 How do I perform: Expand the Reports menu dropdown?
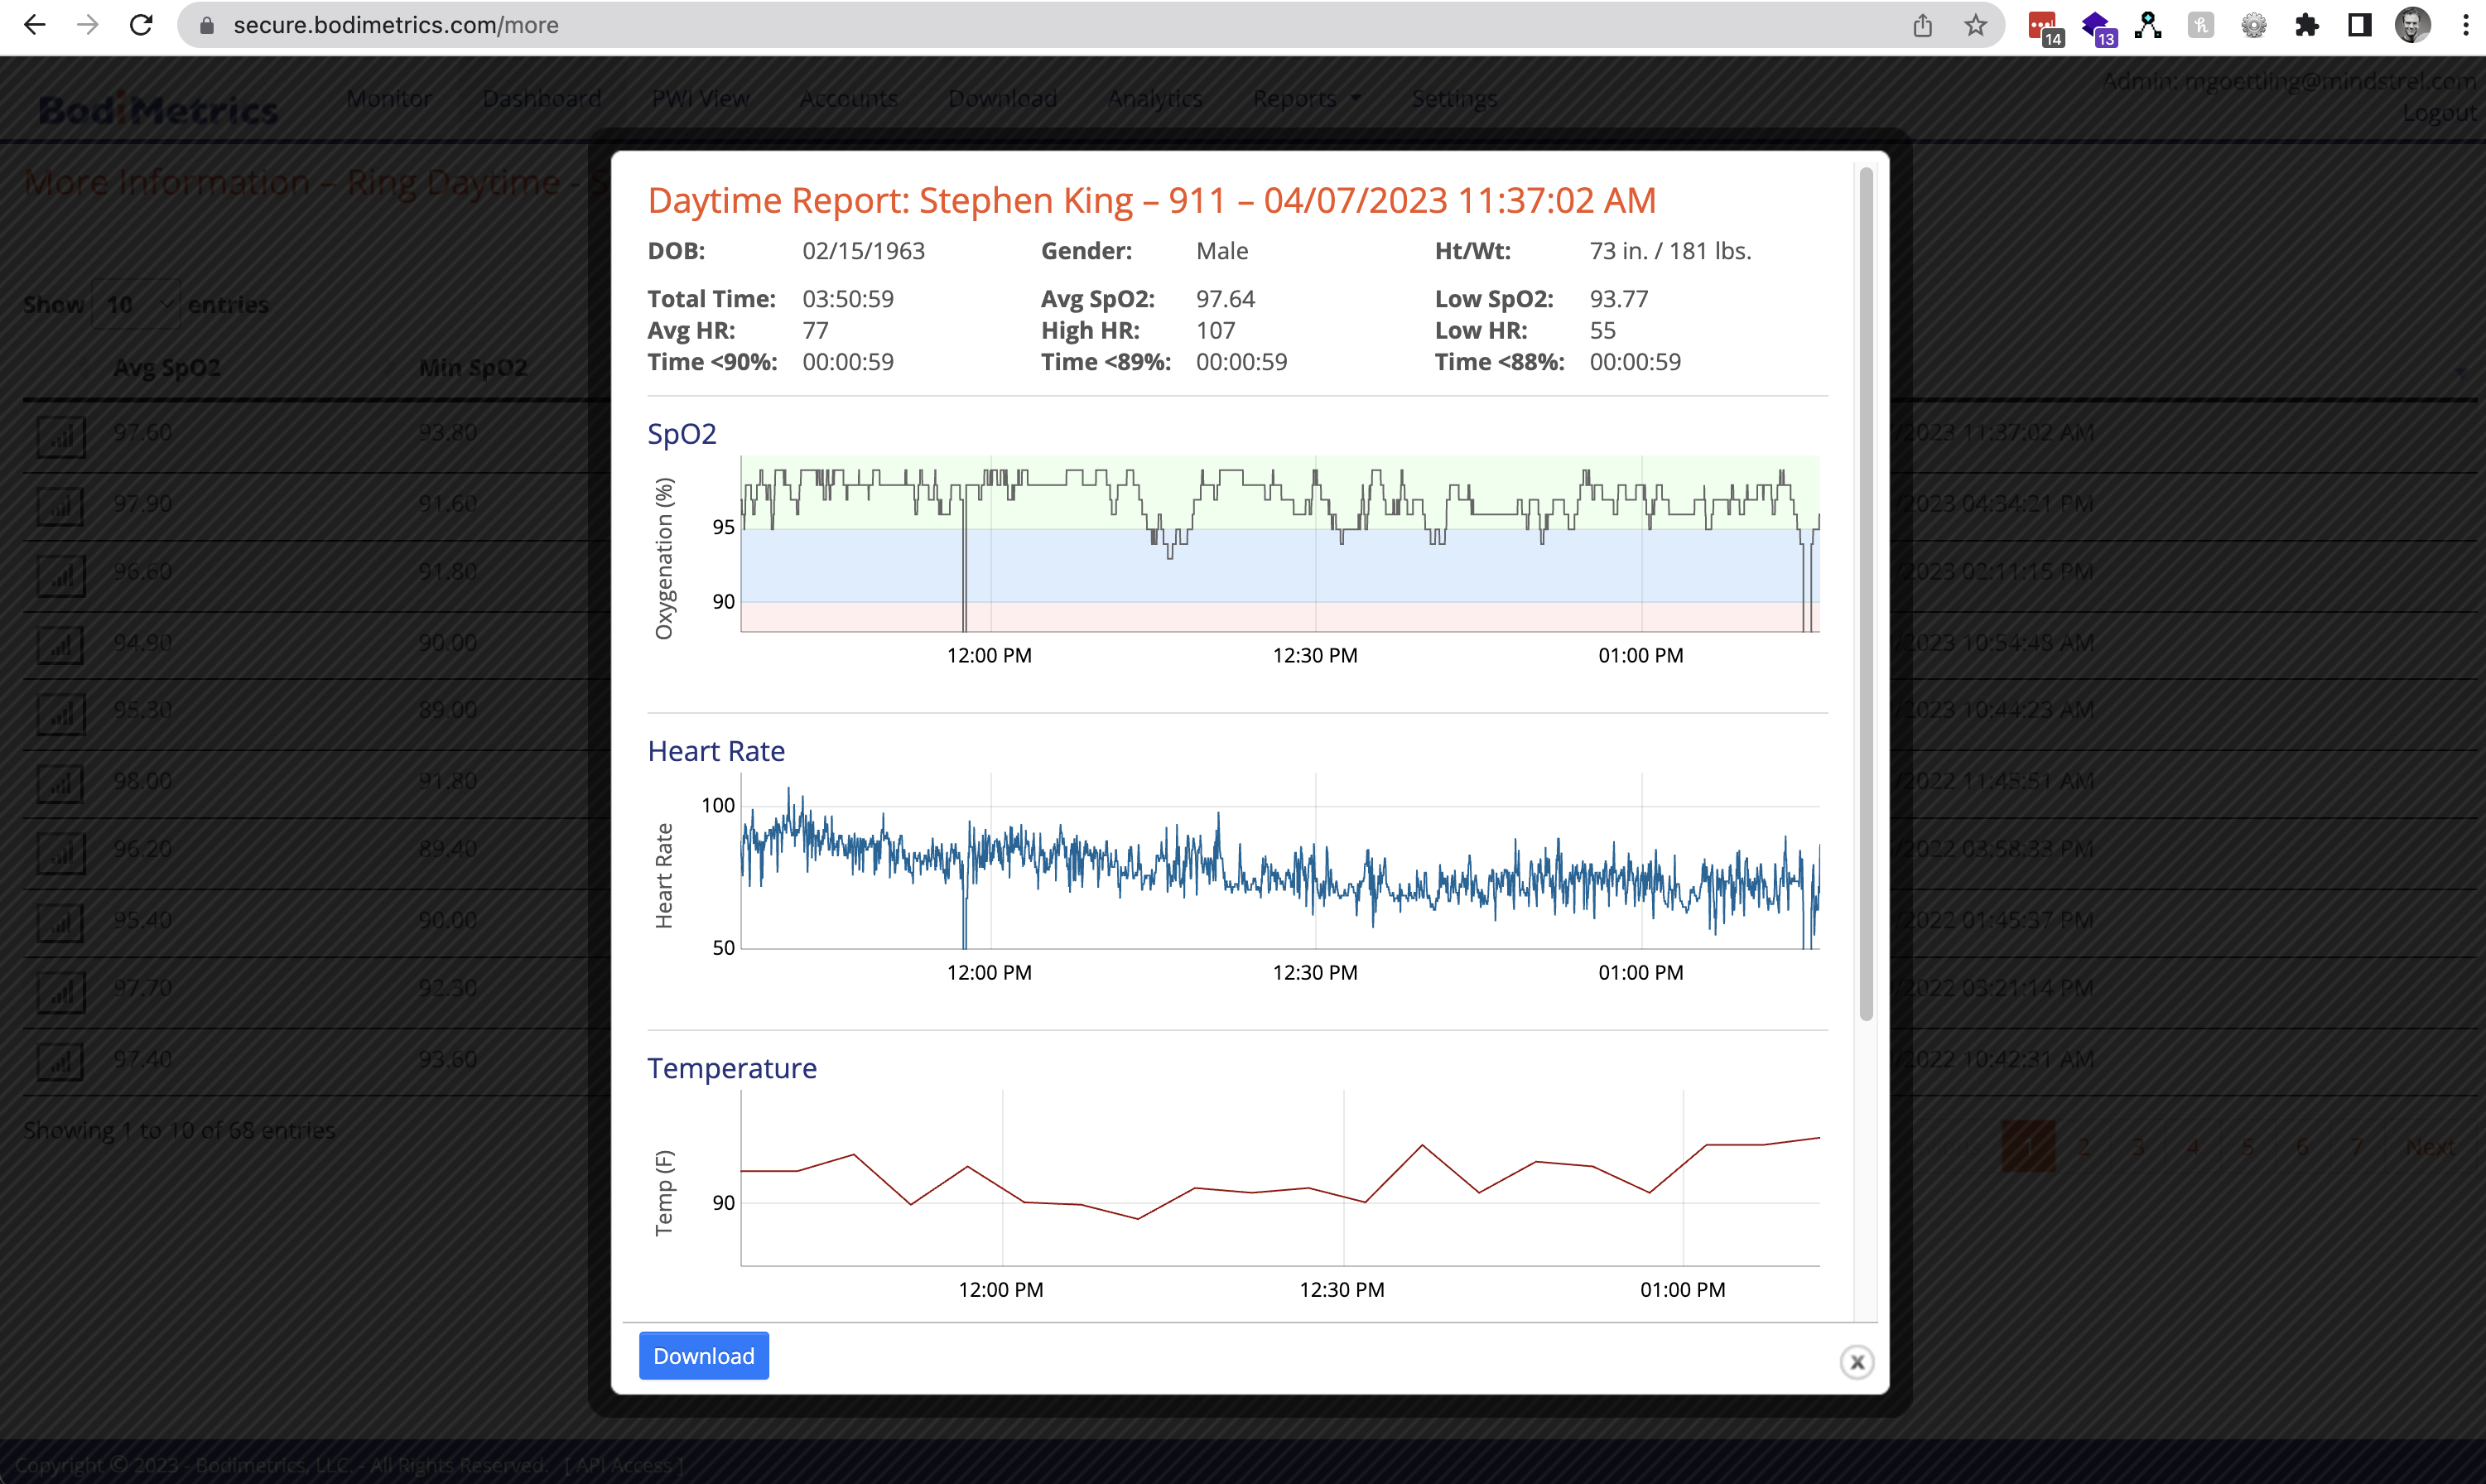1306,98
